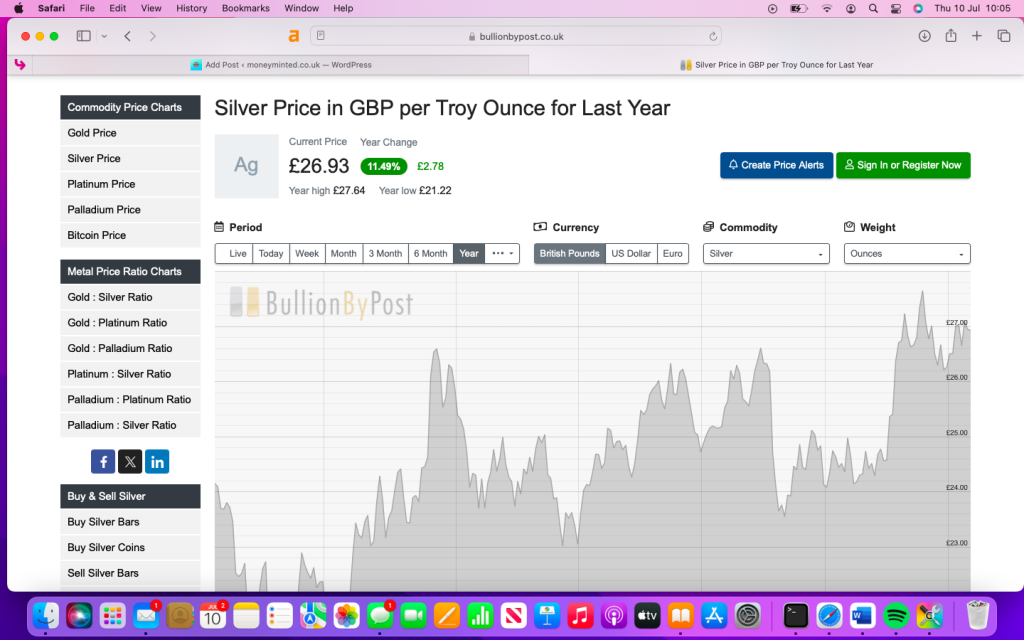1024x640 pixels.
Task: Click the Safari Share icon in toolbar
Action: click(950, 36)
